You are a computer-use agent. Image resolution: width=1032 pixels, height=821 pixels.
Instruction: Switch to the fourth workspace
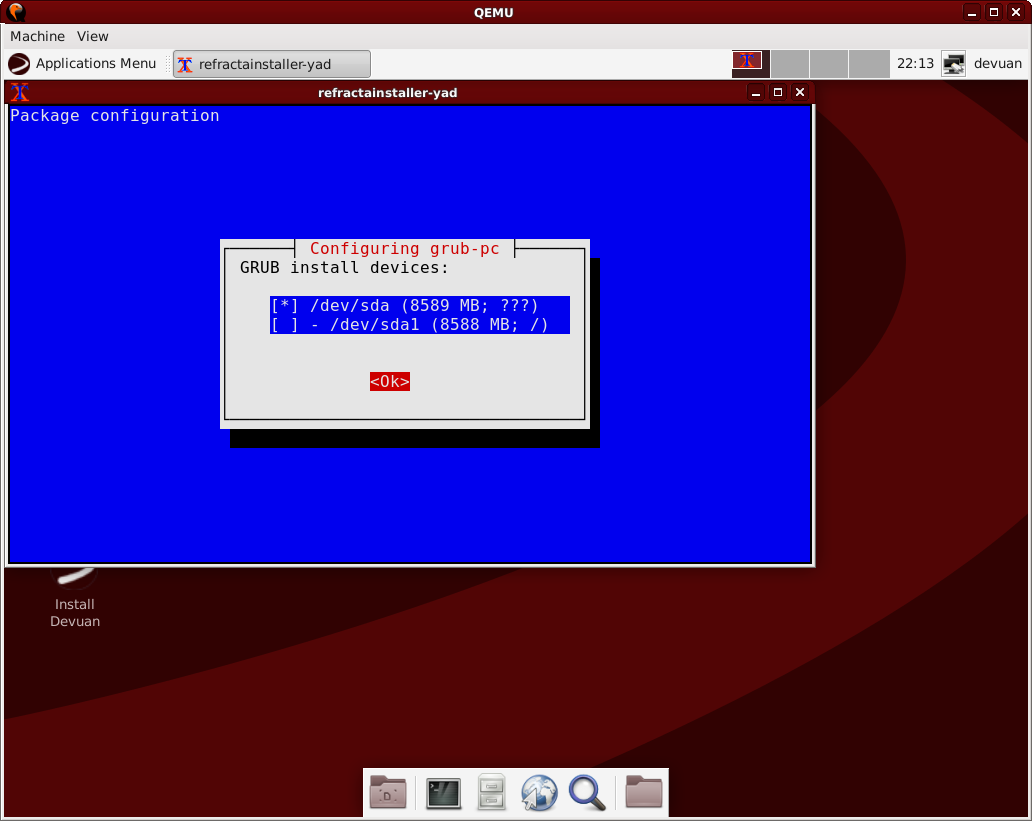(x=868, y=64)
